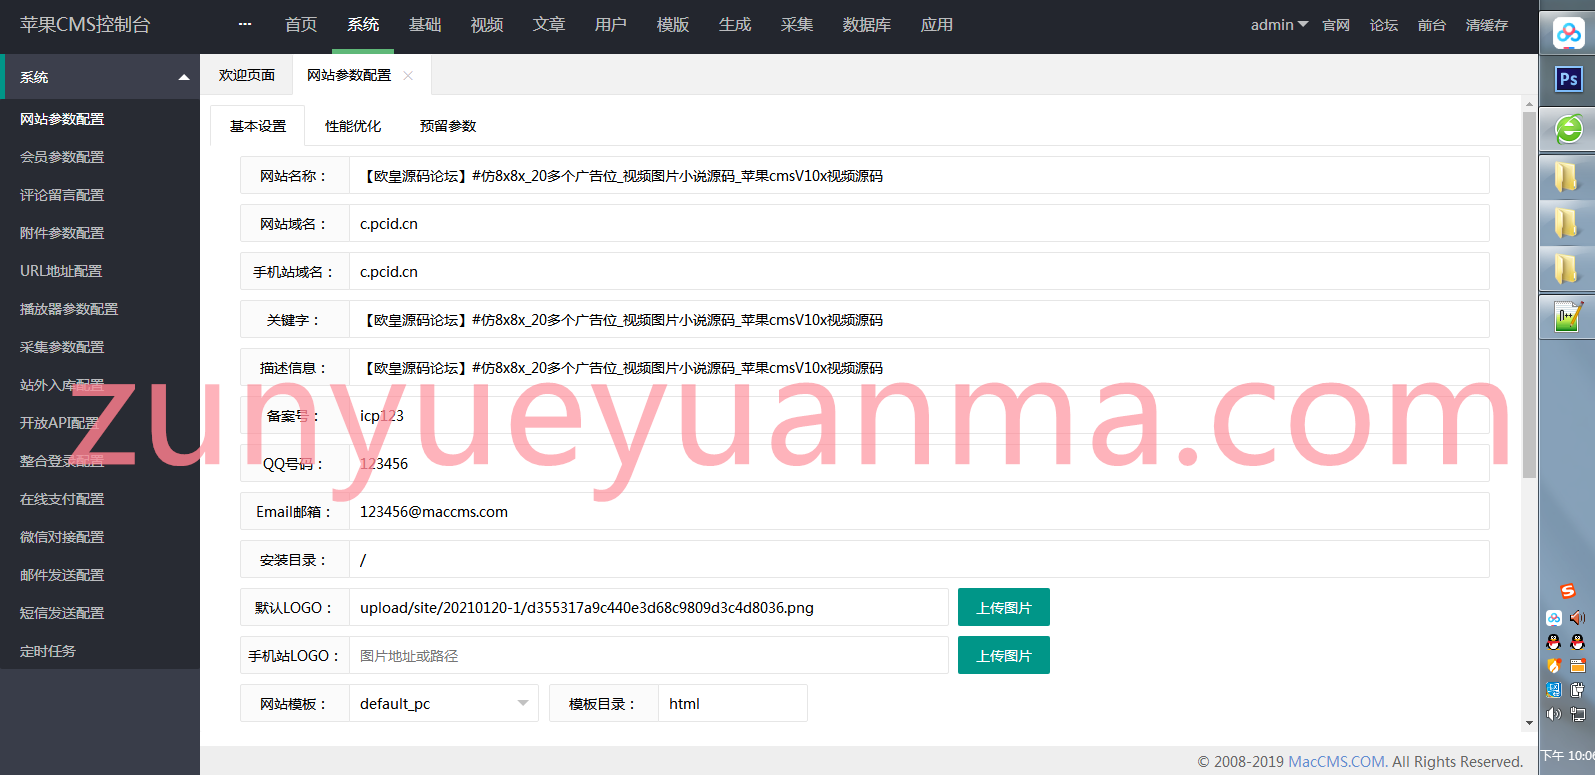Screen dimensions: 1595x775
Task: Click the 网站域名 input field
Action: click(919, 223)
